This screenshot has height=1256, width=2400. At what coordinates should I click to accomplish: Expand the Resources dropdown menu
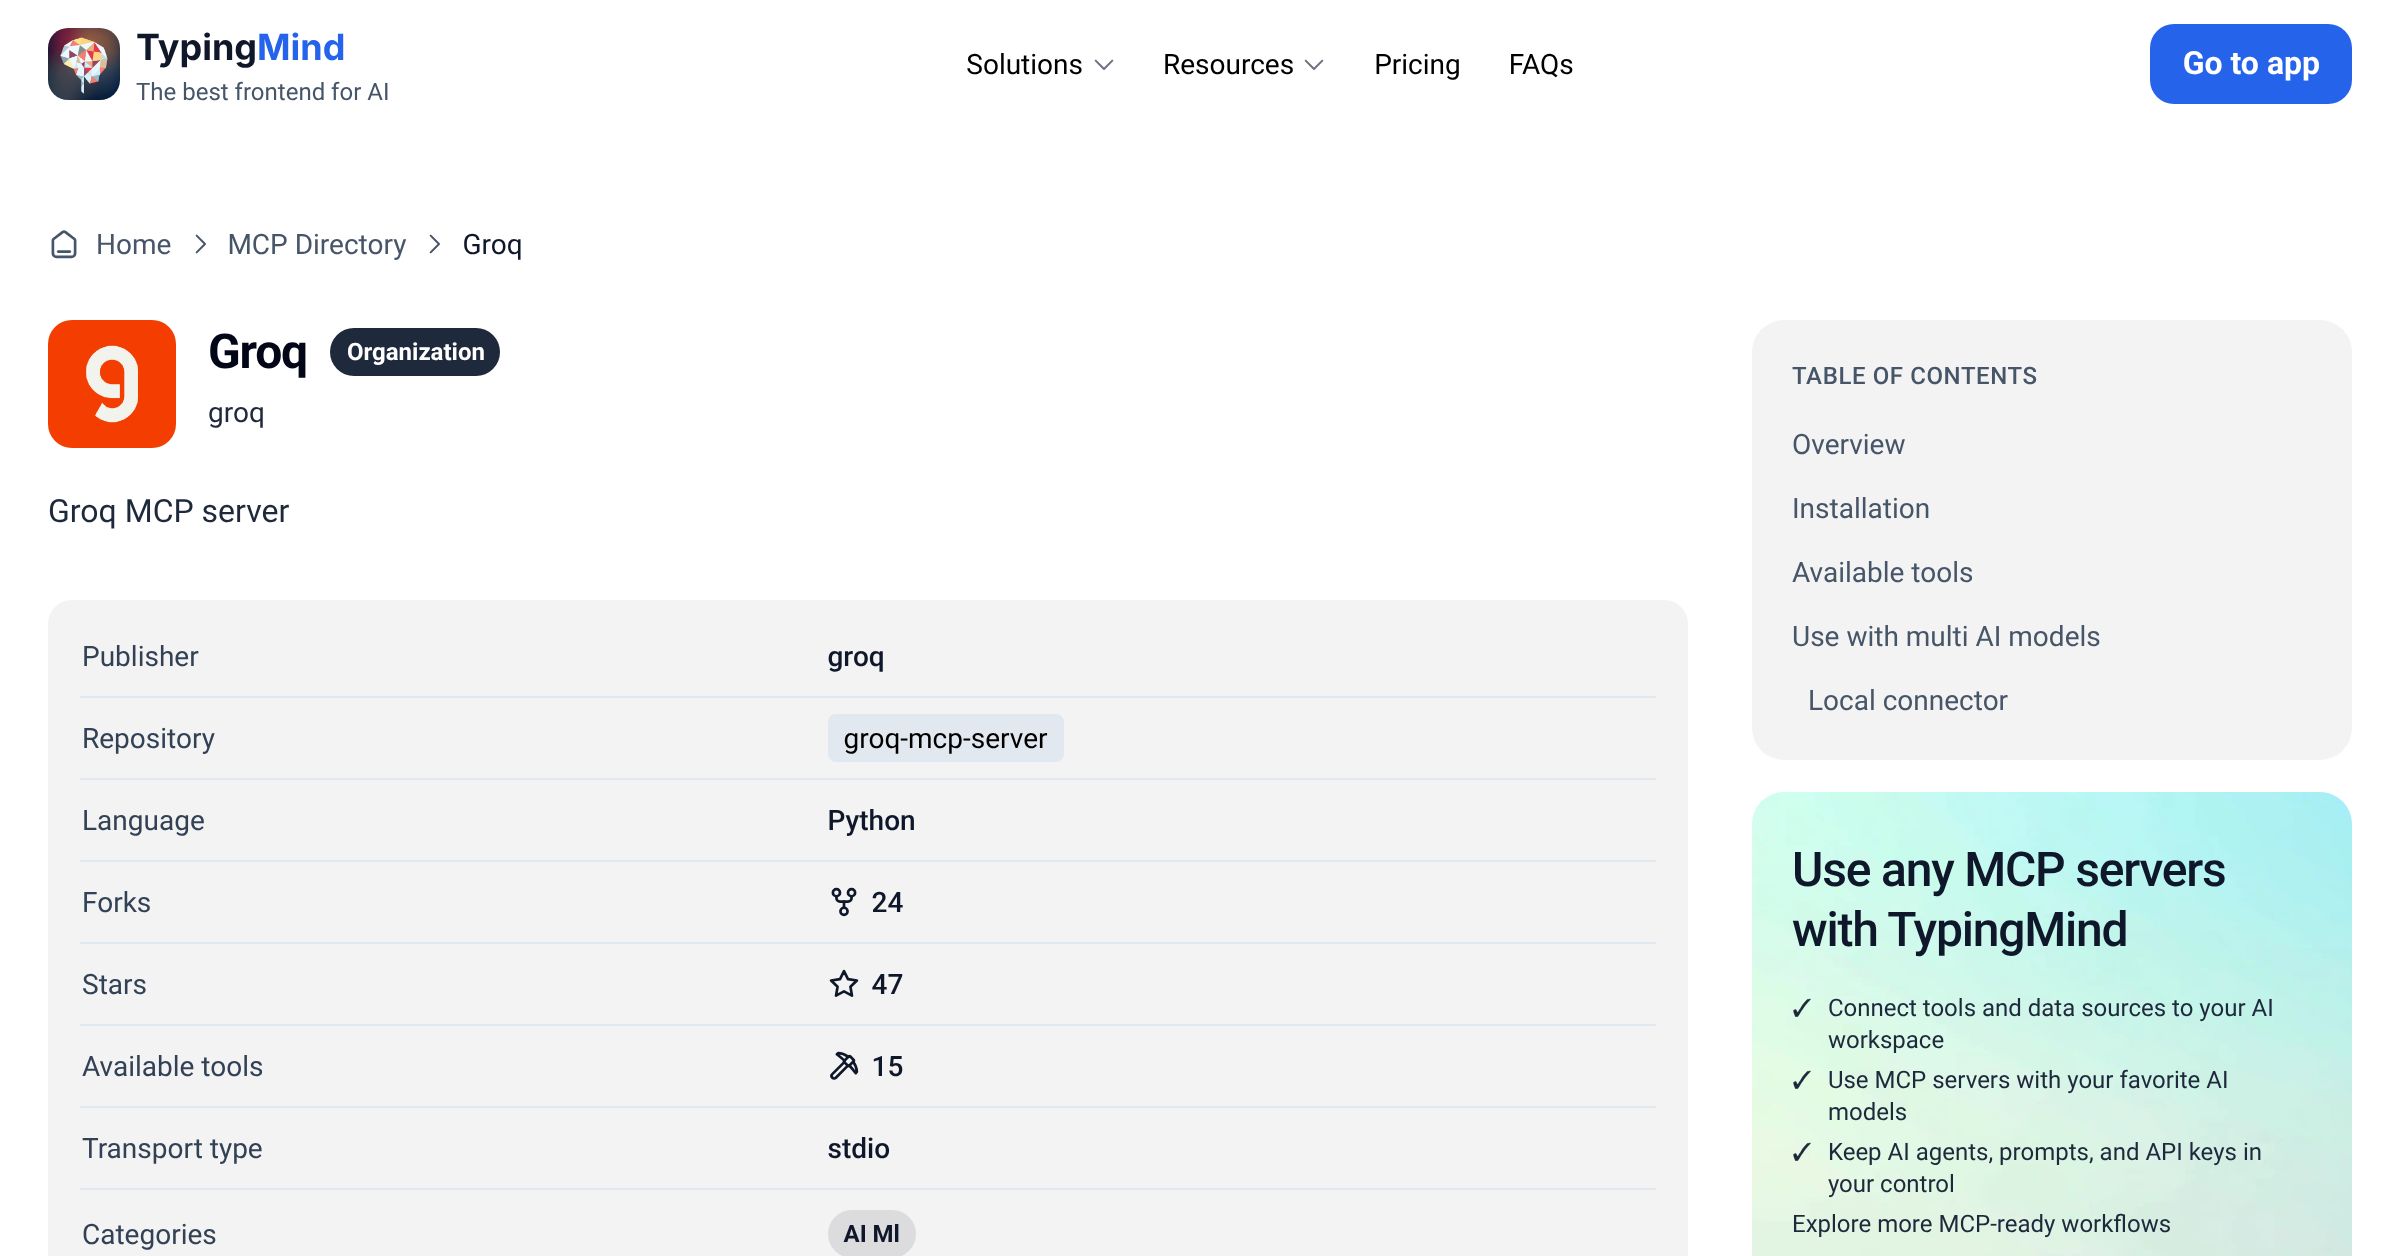click(1243, 64)
